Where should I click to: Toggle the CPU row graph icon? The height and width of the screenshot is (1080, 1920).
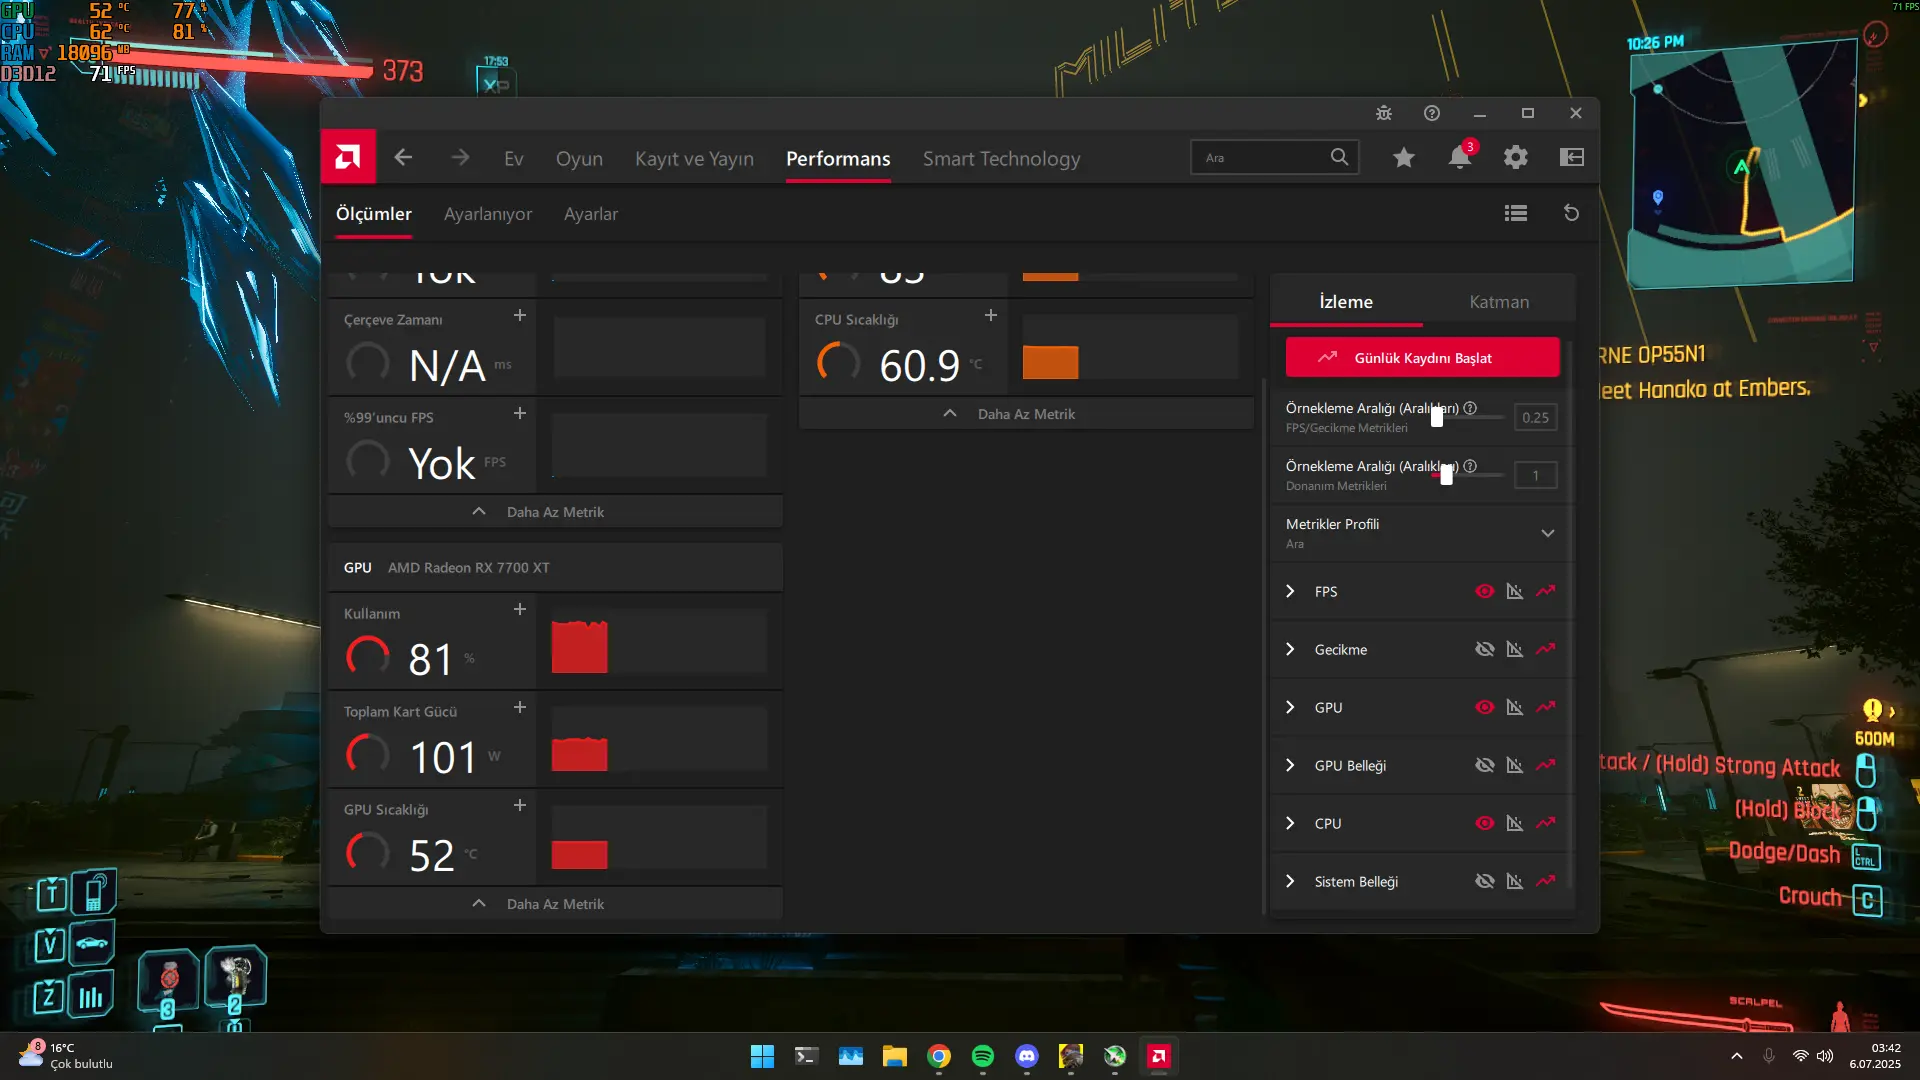(x=1515, y=824)
